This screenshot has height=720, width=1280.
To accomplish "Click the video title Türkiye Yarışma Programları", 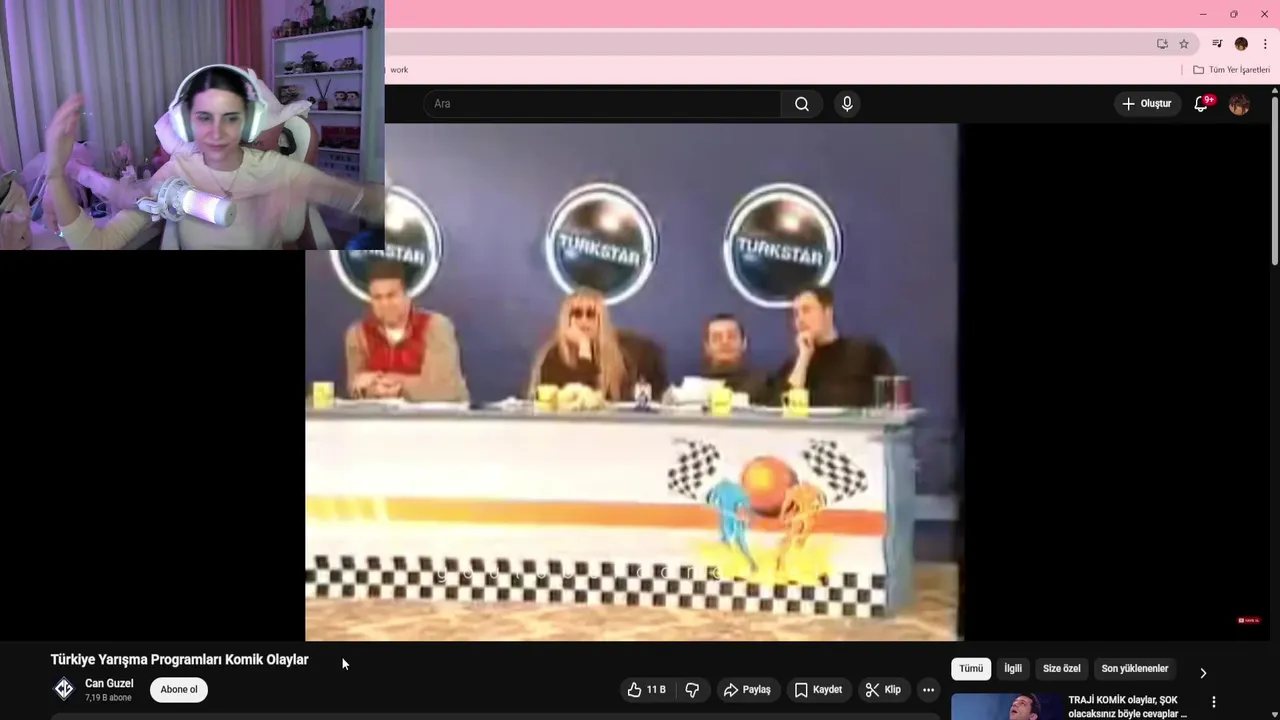I will (x=179, y=660).
